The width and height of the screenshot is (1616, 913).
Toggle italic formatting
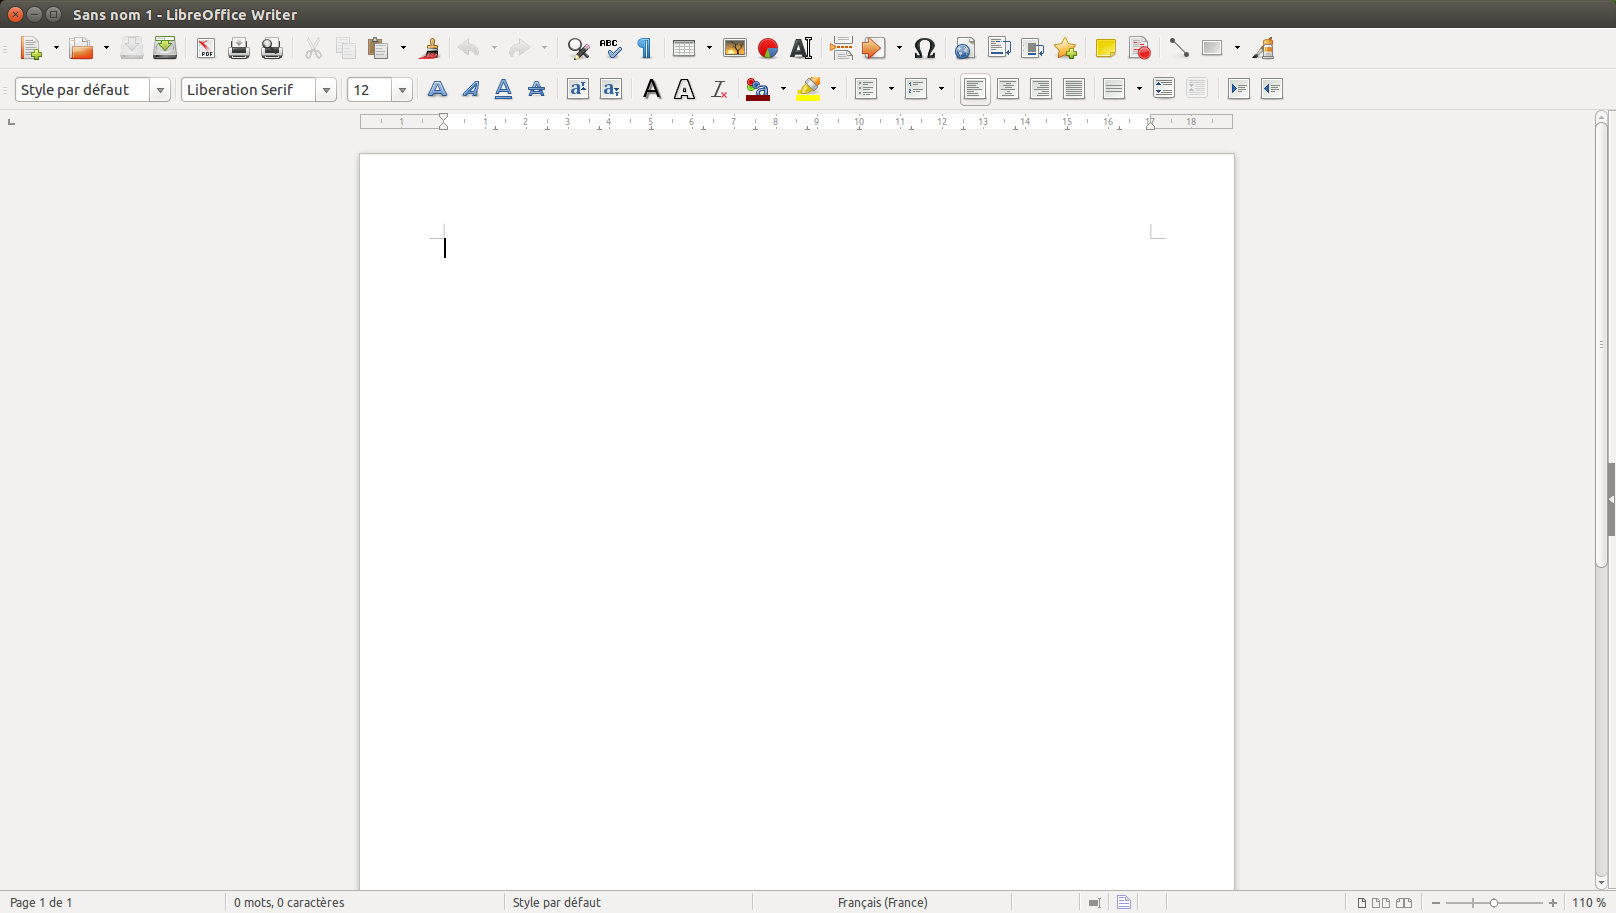pos(470,89)
